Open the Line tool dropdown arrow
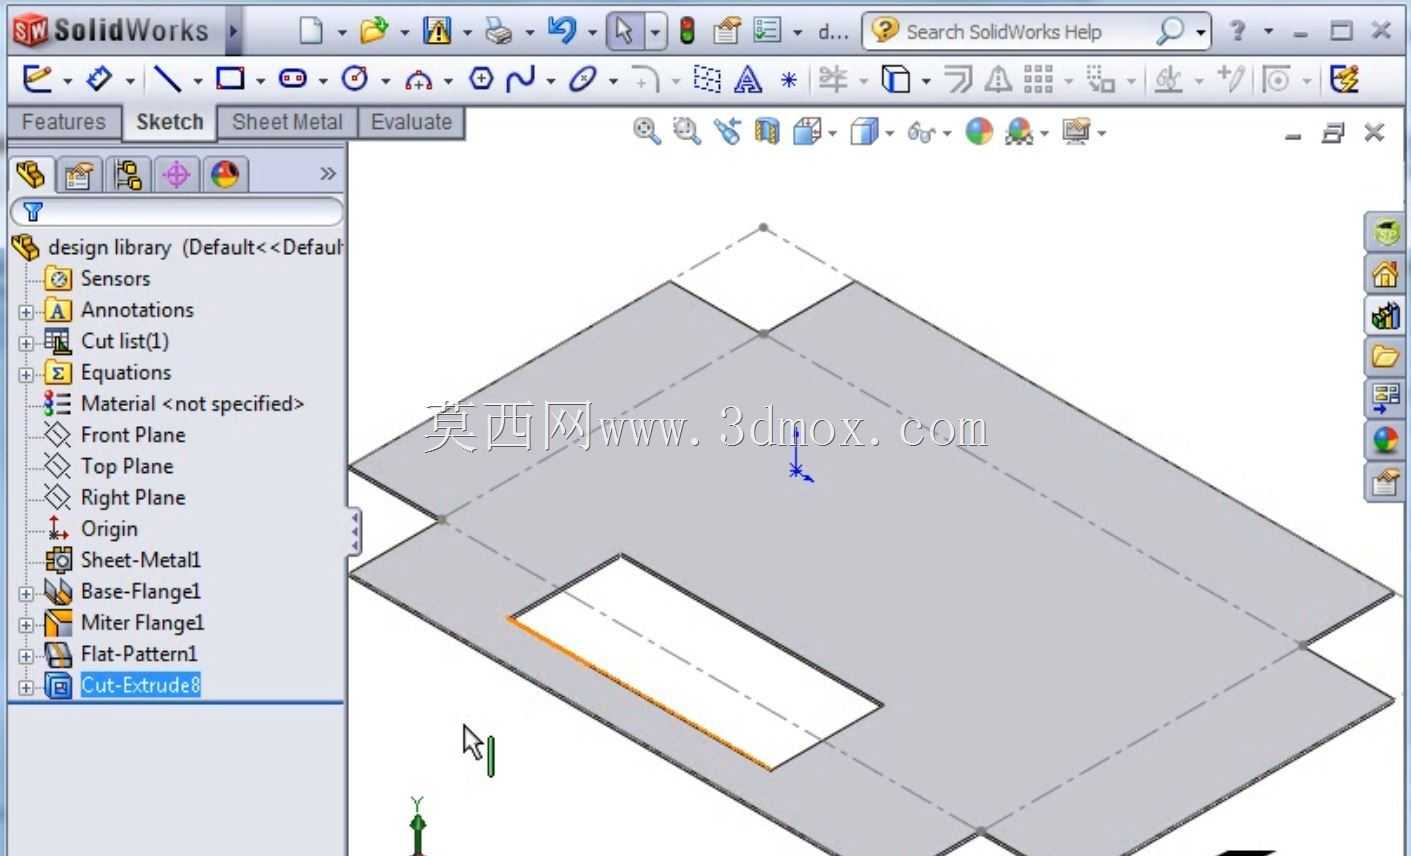The image size is (1411, 856). [x=197, y=80]
